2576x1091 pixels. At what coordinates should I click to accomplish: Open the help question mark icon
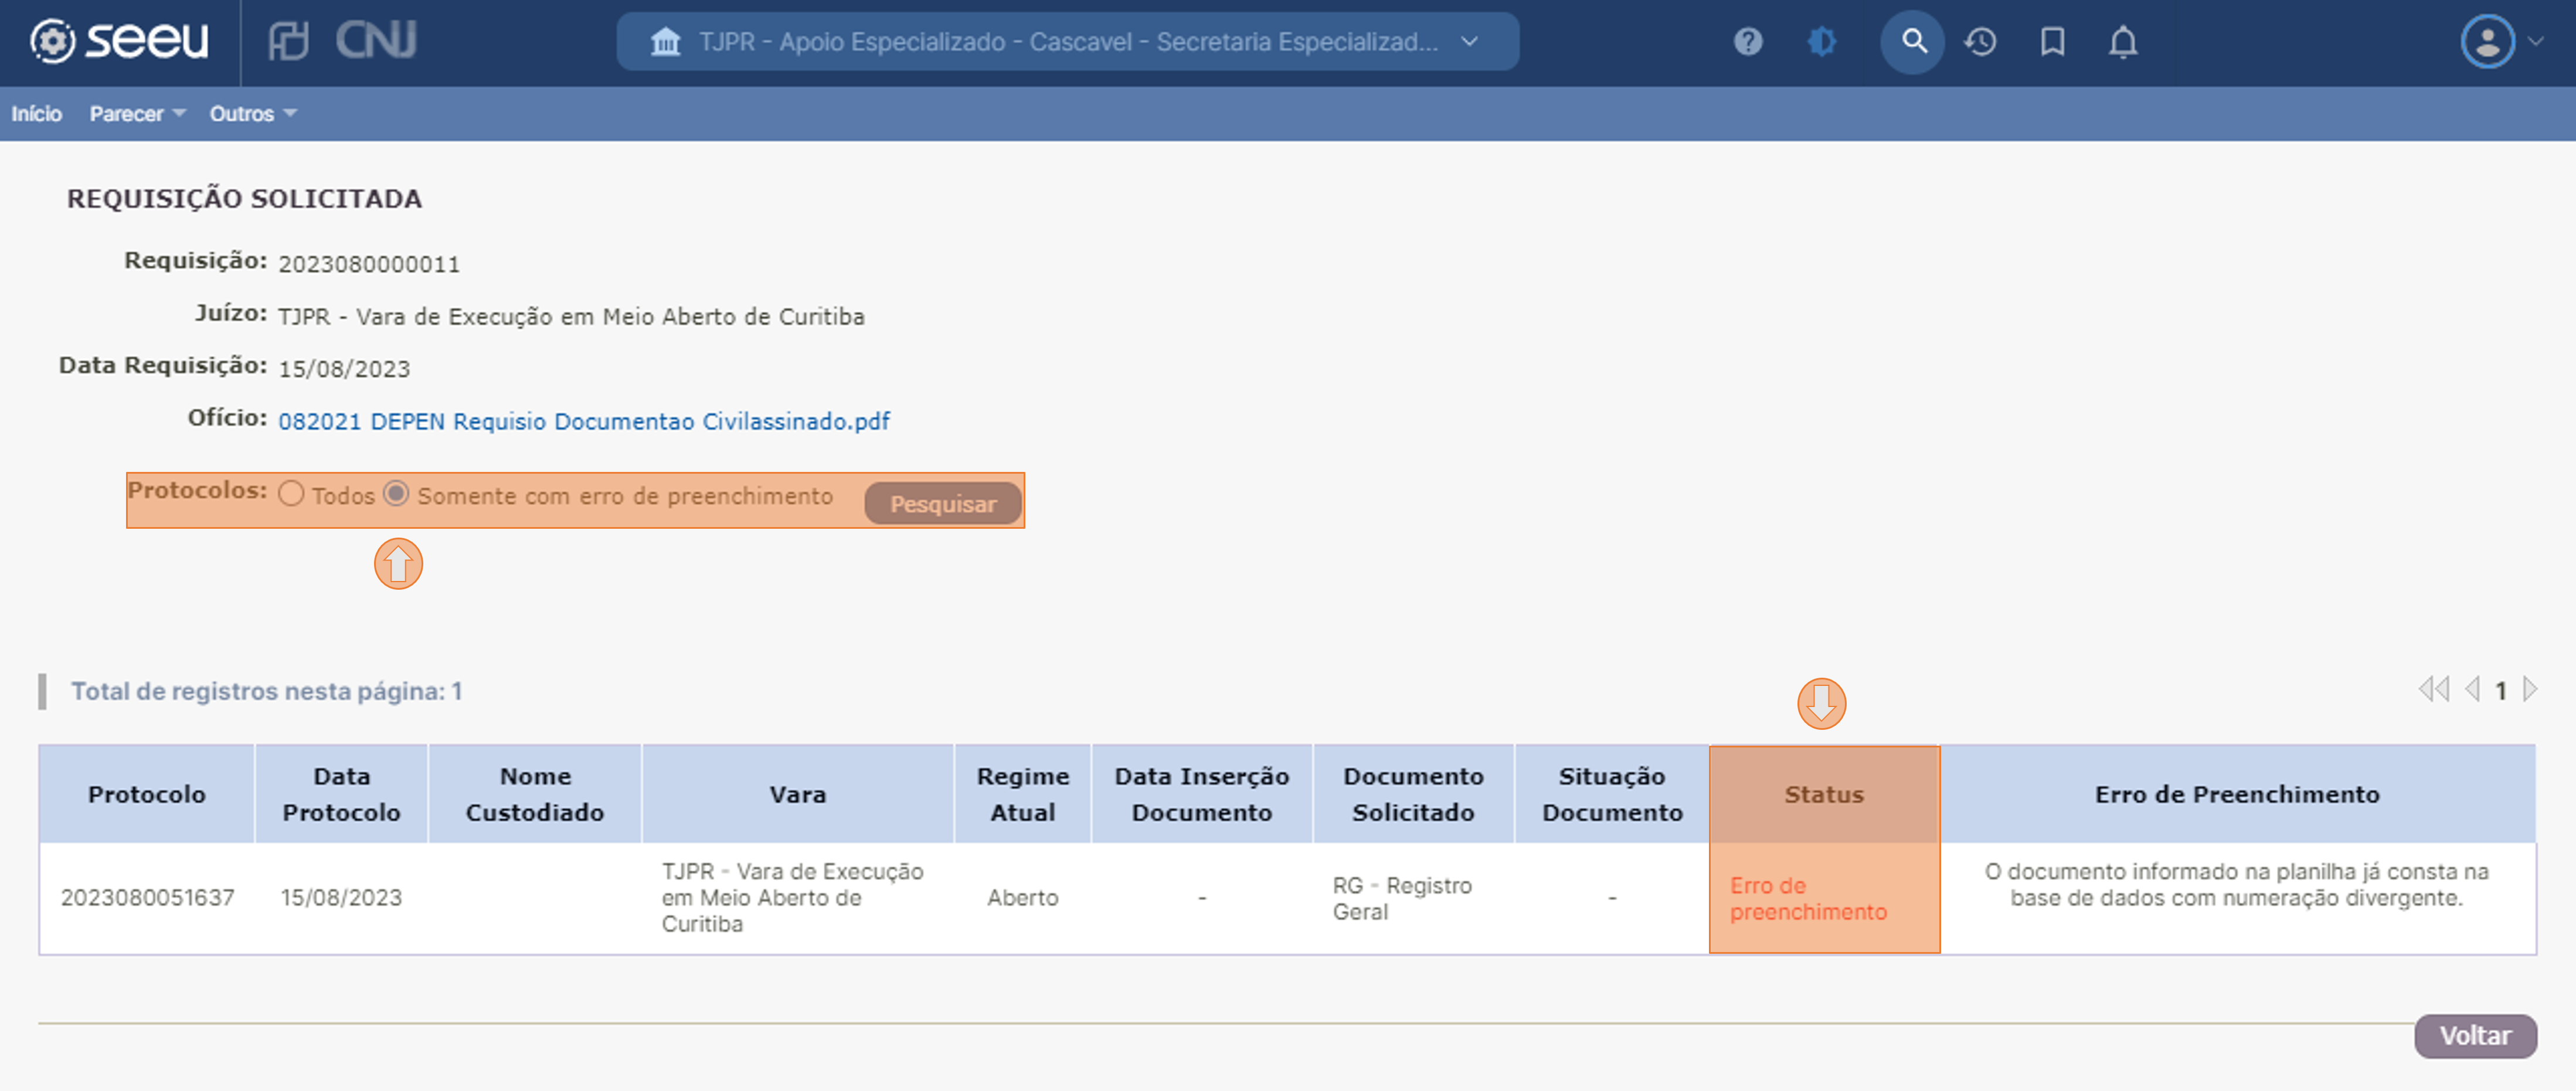click(1747, 42)
